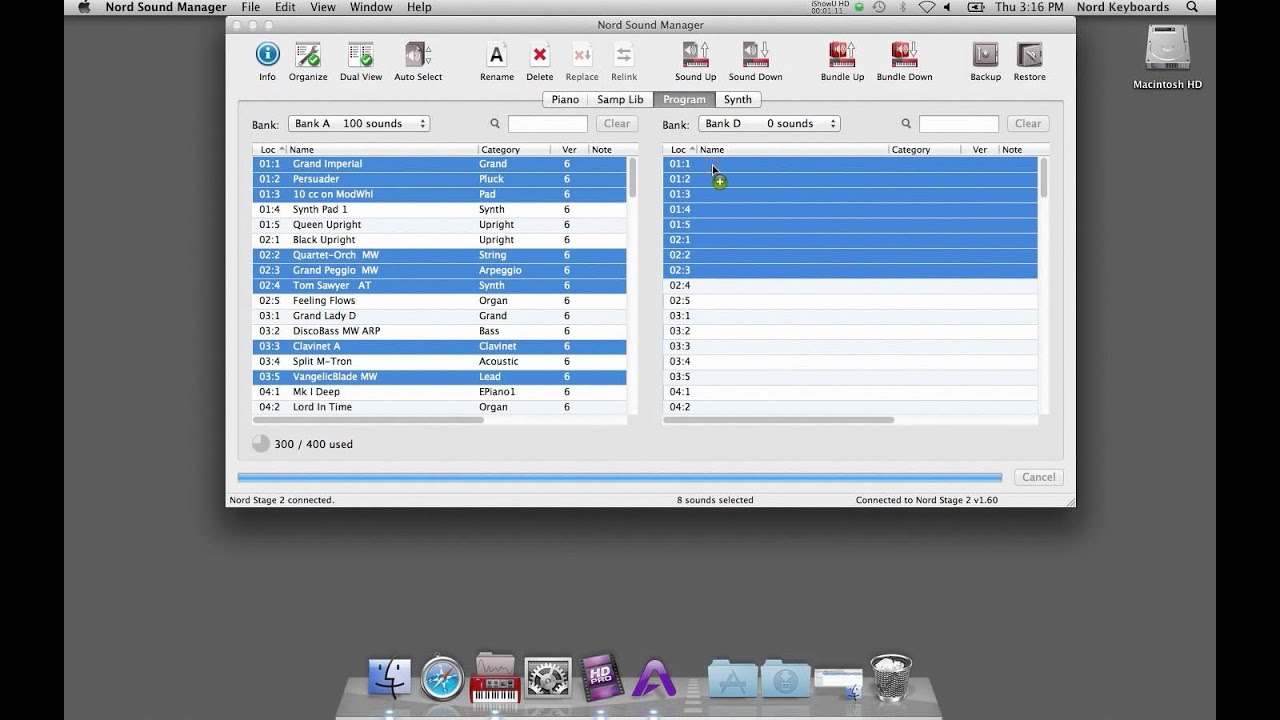Sort the right list by Category column

[x=925, y=150]
